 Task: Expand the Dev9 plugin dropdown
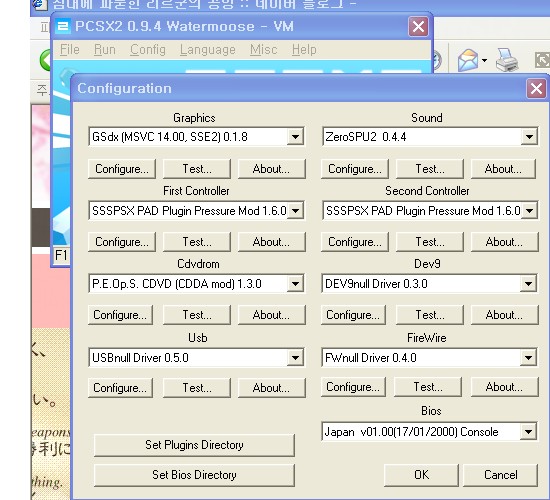click(x=528, y=284)
